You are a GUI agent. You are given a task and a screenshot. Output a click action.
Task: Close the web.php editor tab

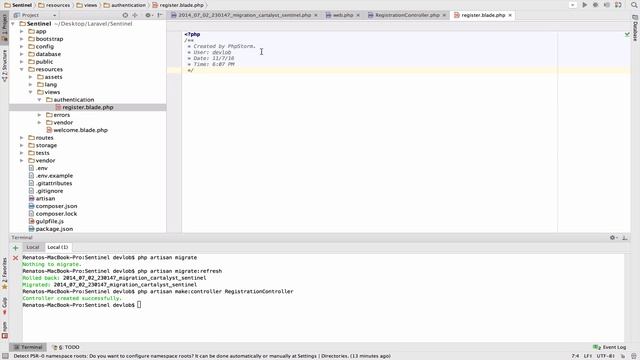coord(358,15)
